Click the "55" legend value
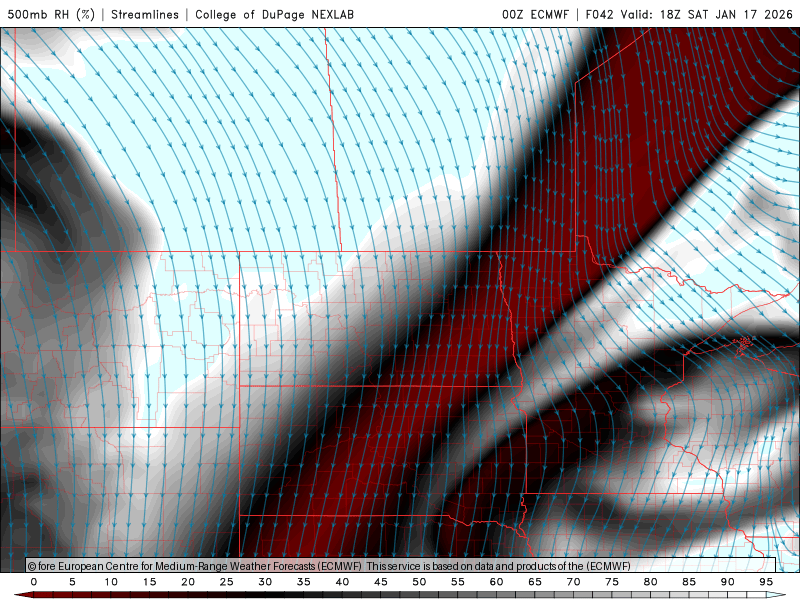 [x=458, y=582]
